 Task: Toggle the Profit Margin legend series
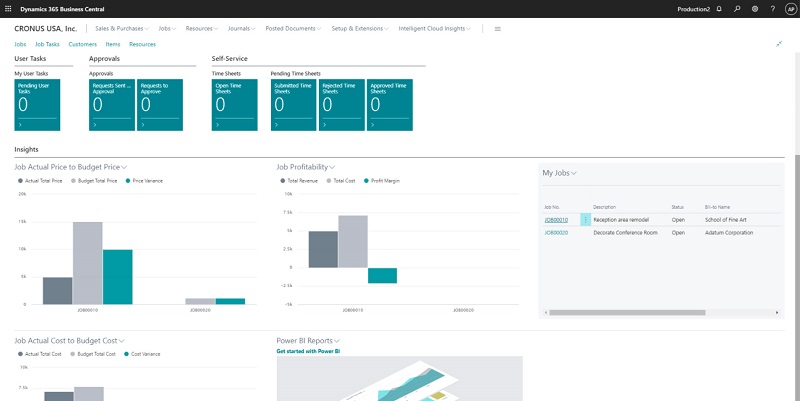(383, 181)
